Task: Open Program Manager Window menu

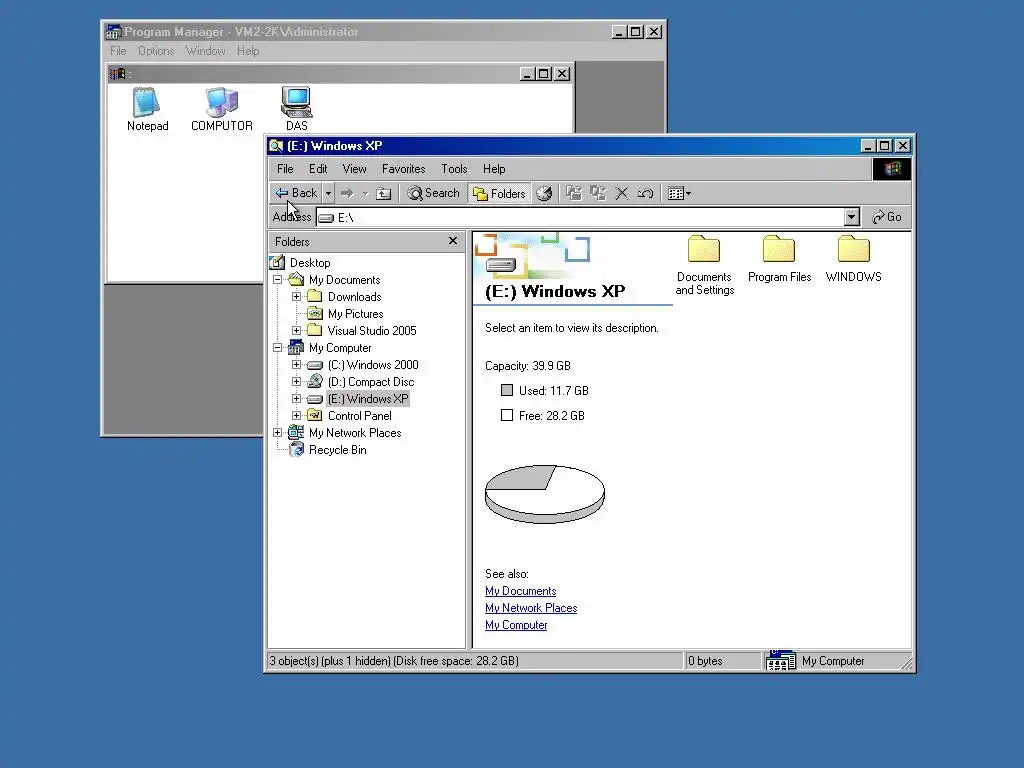Action: (205, 51)
